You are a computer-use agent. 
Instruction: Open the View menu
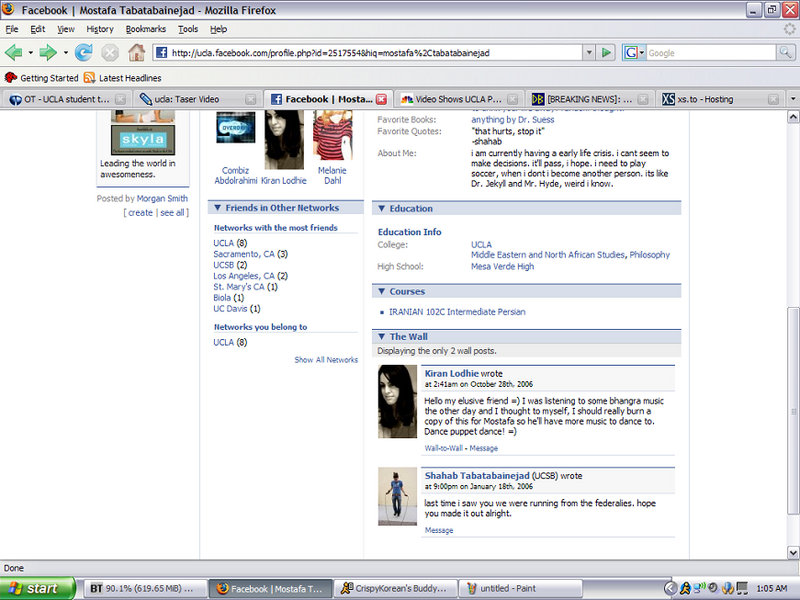[x=66, y=29]
